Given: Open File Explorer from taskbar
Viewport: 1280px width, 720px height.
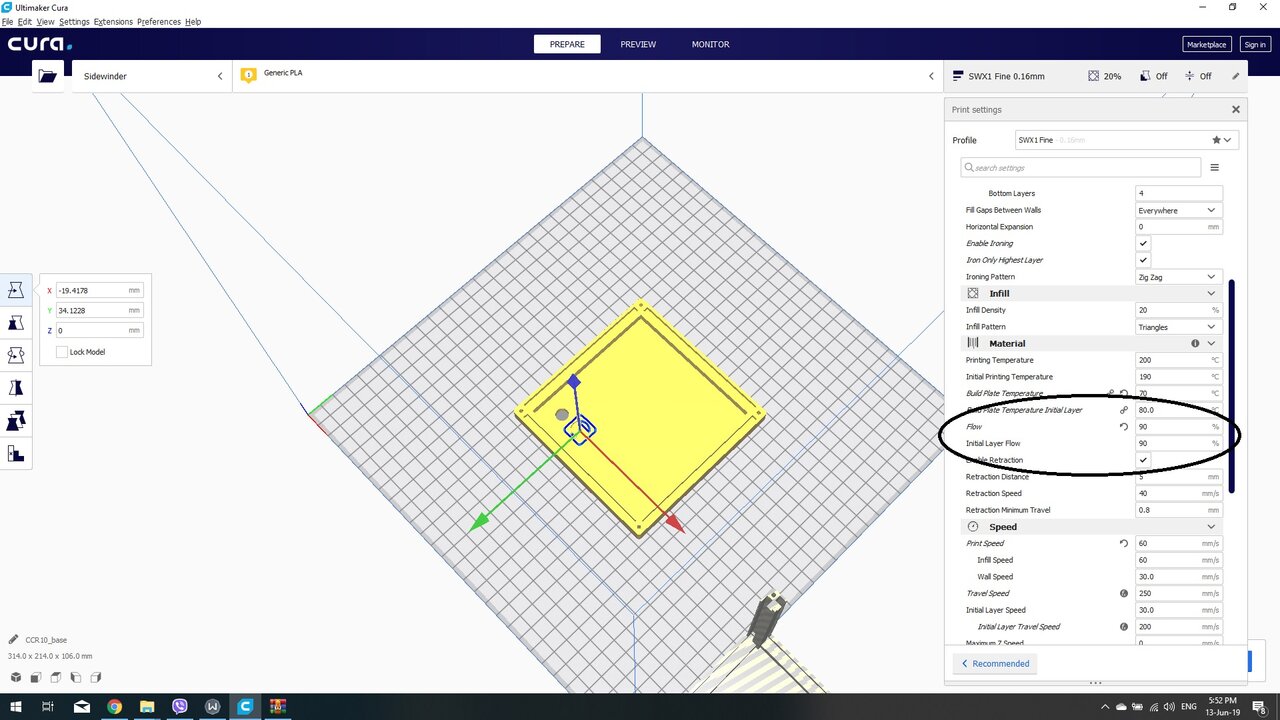Looking at the screenshot, I should click(x=147, y=706).
